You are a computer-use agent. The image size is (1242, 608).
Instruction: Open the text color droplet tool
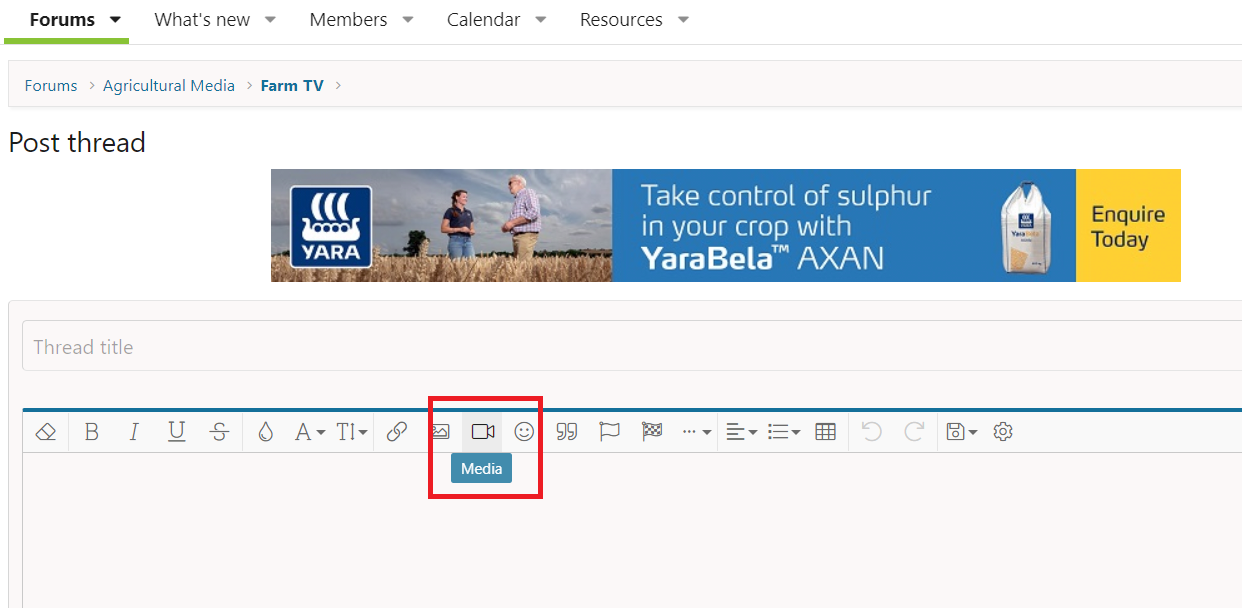(265, 432)
